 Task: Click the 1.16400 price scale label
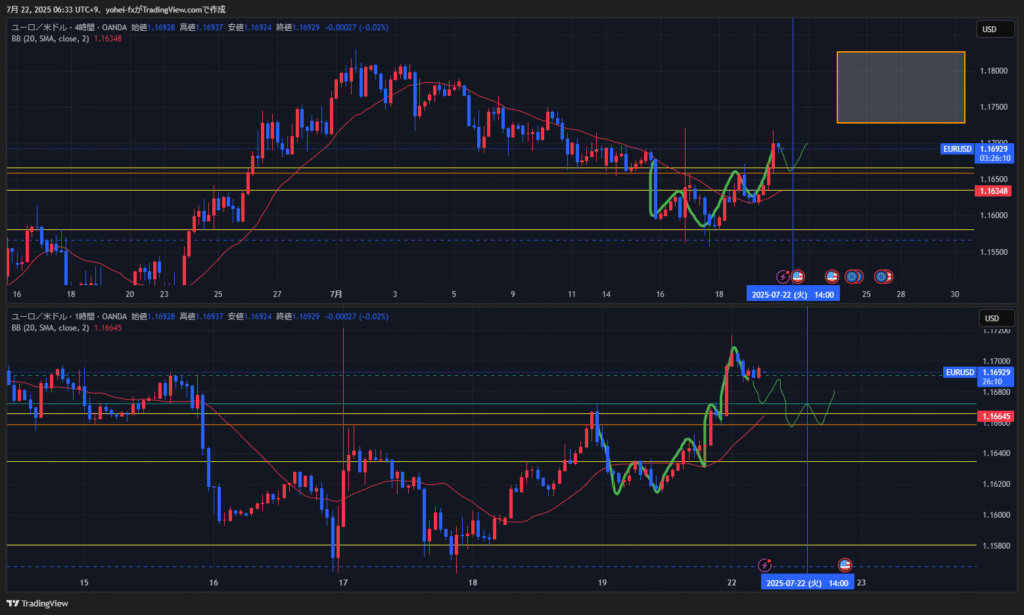(996, 453)
